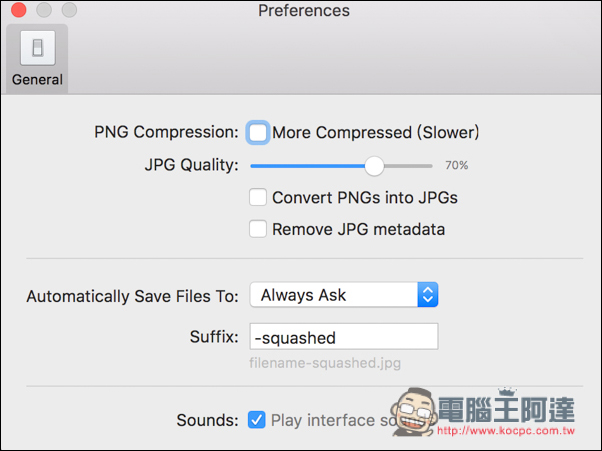This screenshot has height=451, width=602.
Task: Enable Remove JPG metadata option
Action: (x=258, y=229)
